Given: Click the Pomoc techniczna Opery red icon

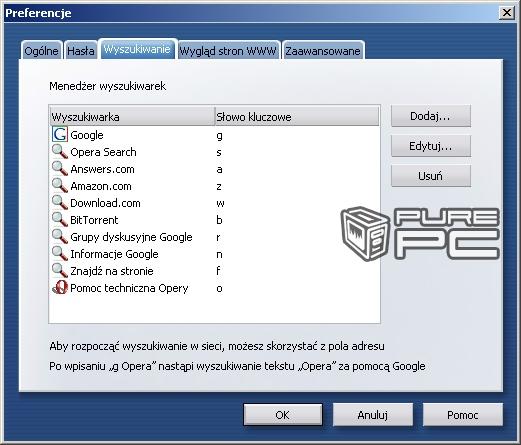Looking at the screenshot, I should tap(60, 288).
